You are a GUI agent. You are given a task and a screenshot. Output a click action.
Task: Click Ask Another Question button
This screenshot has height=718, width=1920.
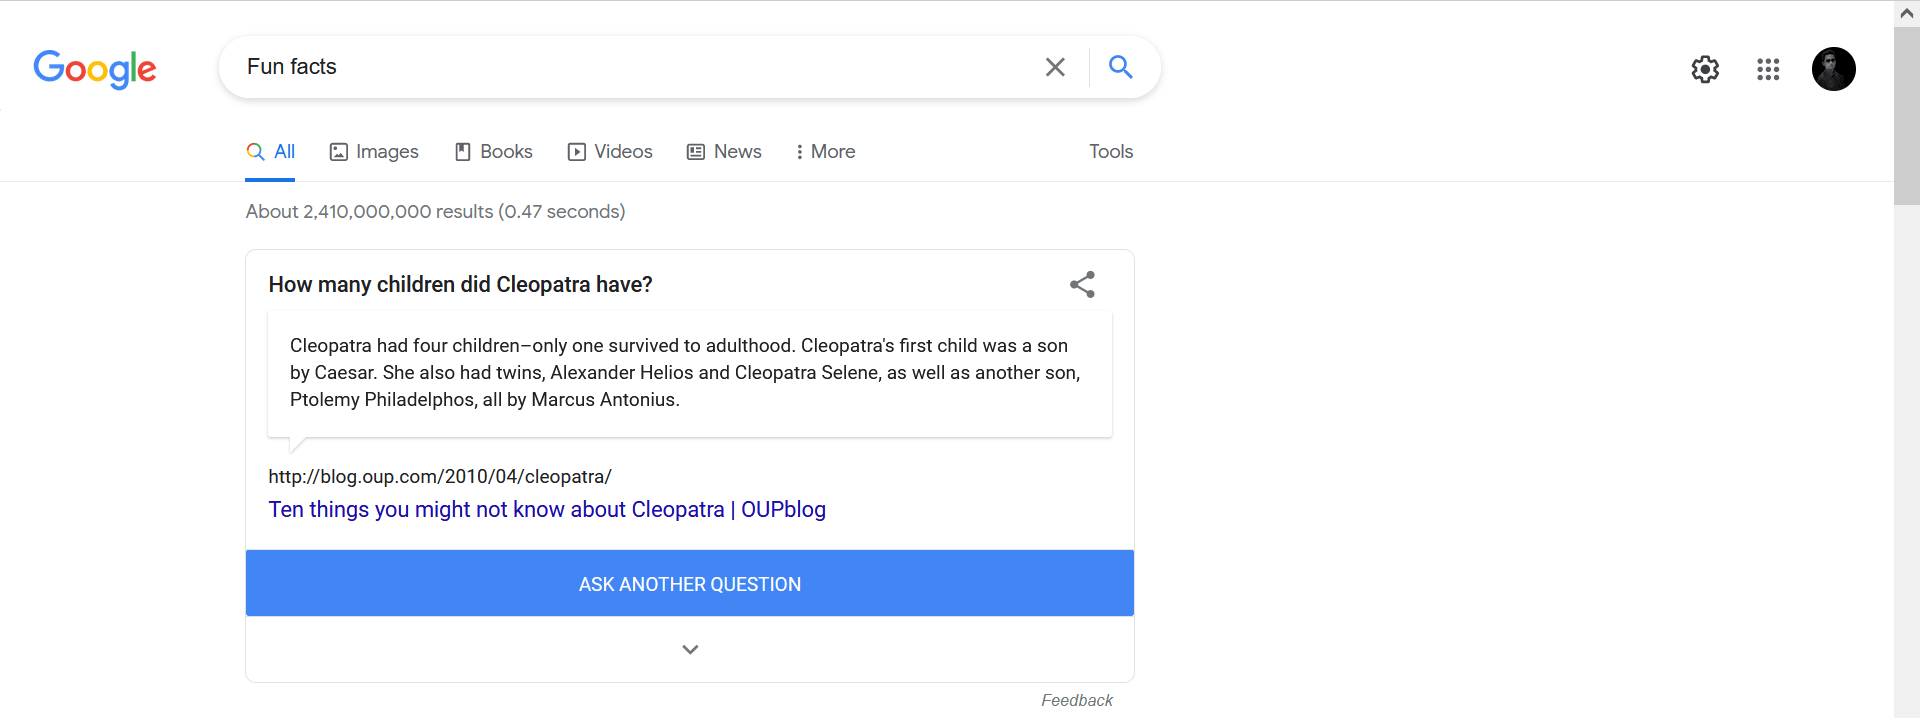pyautogui.click(x=690, y=584)
